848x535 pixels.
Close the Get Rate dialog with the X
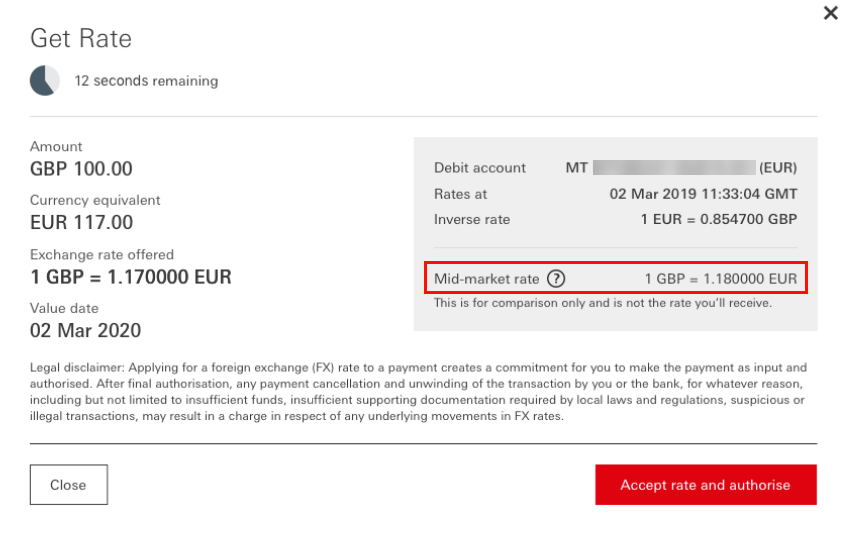(x=830, y=14)
